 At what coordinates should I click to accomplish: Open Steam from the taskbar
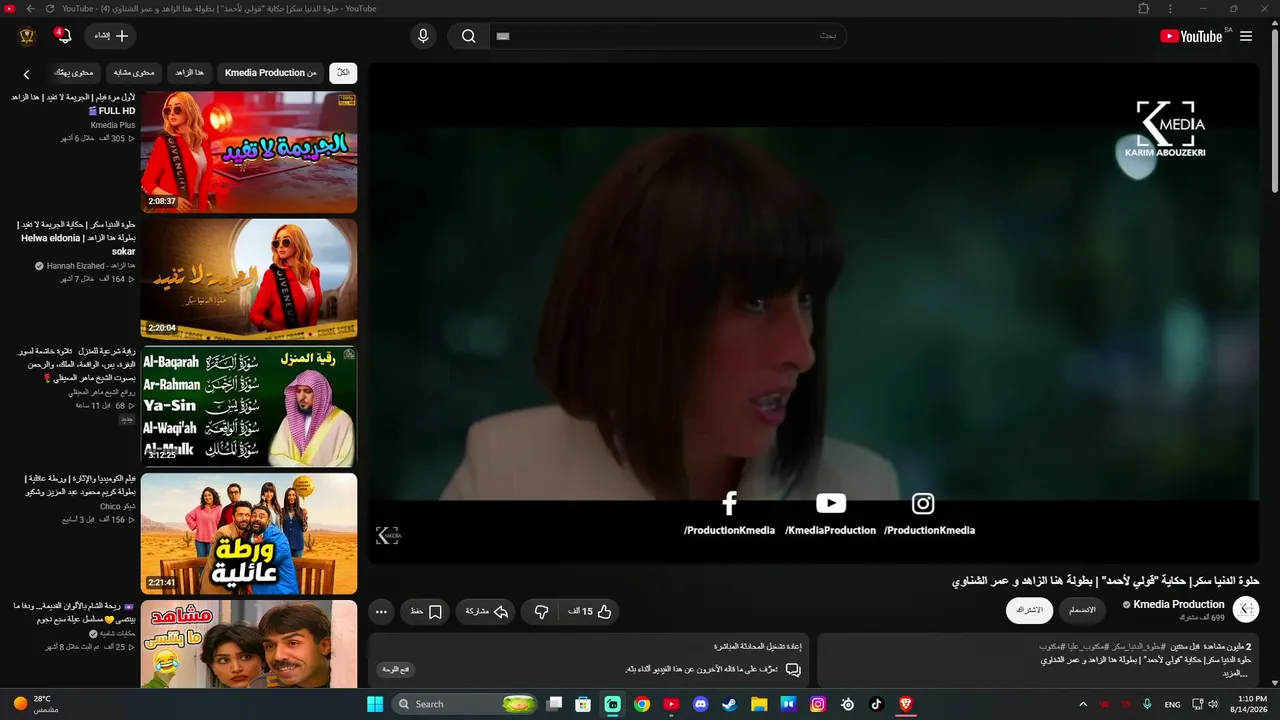click(x=730, y=704)
